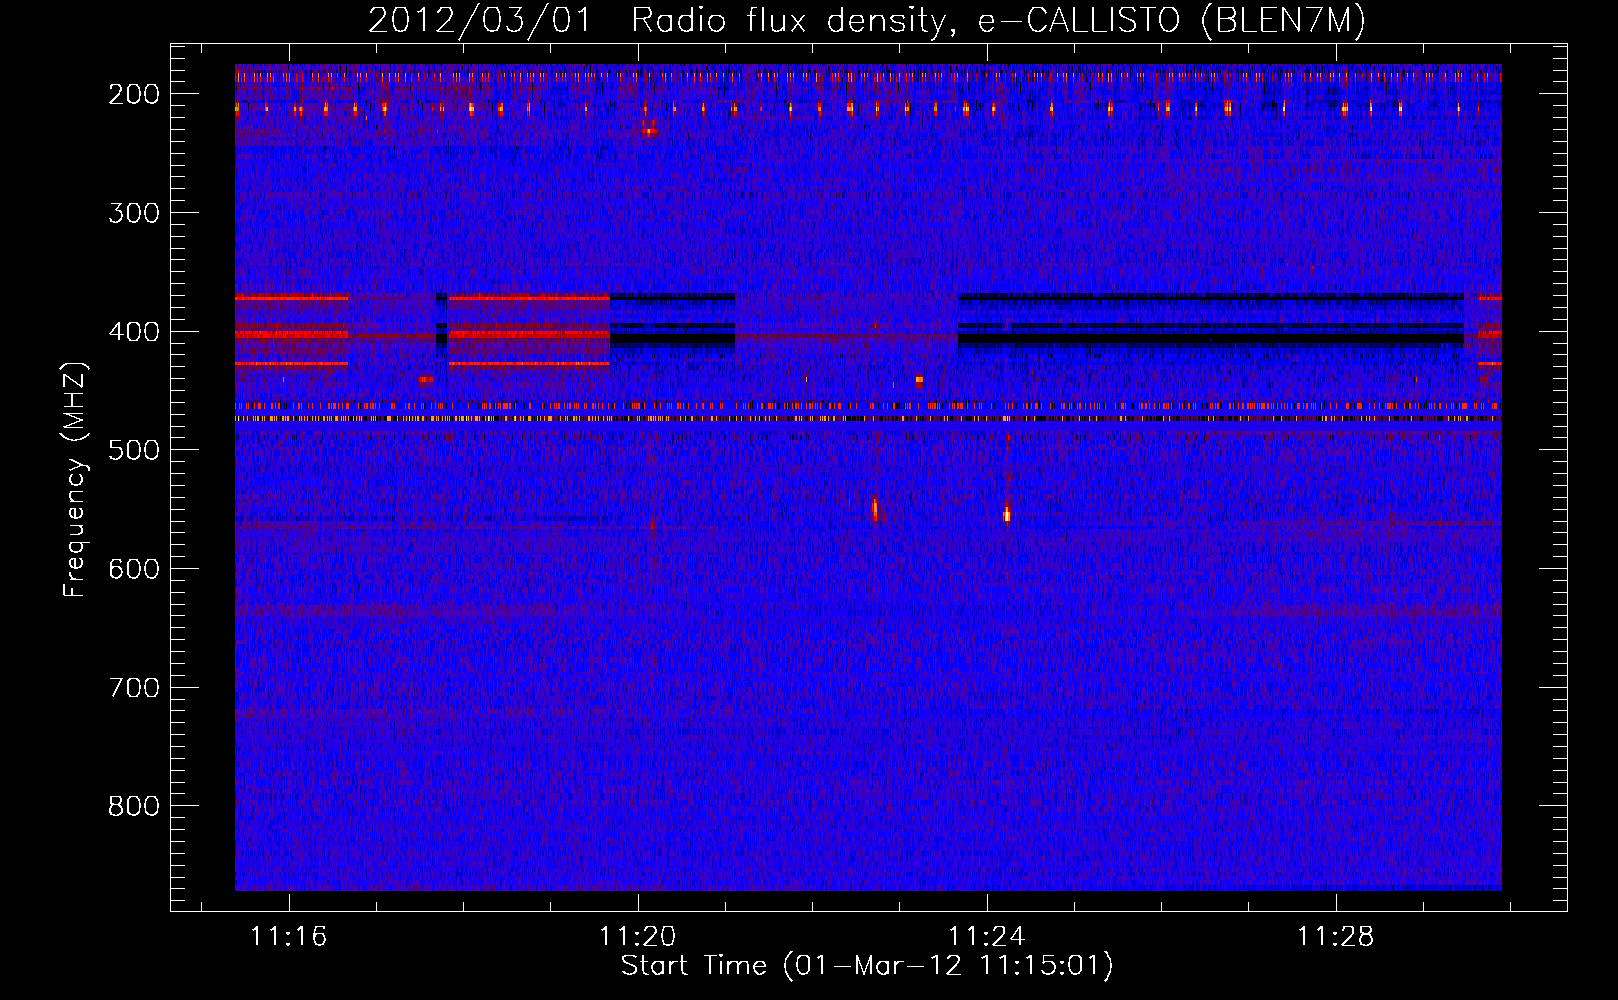Screen dimensions: 1618x1000
Task: Click the 200 frequency tick label
Action: click(x=134, y=94)
